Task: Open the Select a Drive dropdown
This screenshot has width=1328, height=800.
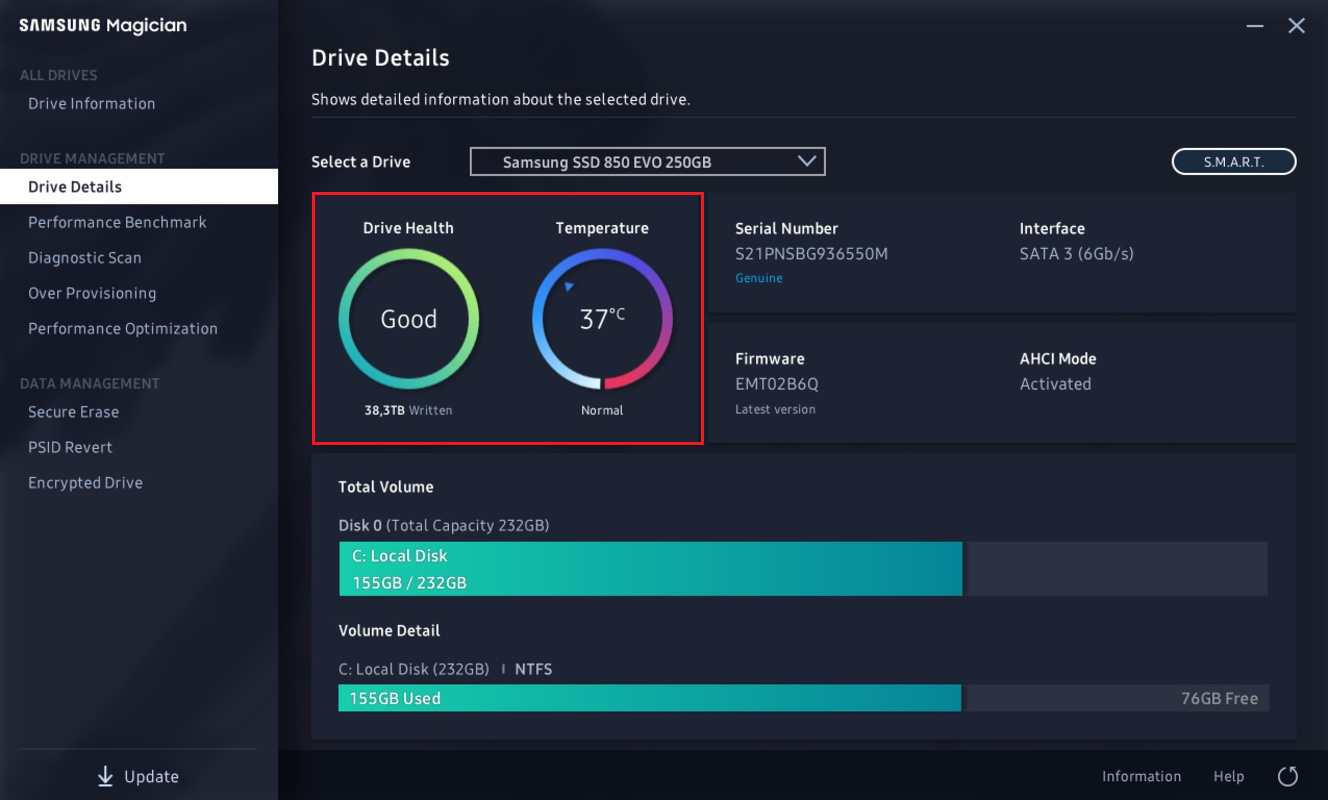Action: (647, 161)
